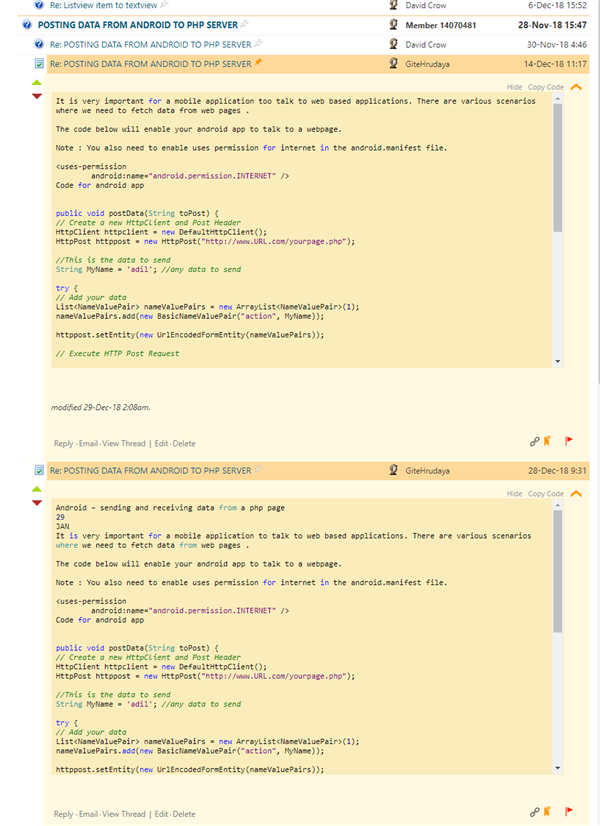Click timestamp "28-Dec-18 9:31"
The image size is (600, 826).
coord(557,471)
